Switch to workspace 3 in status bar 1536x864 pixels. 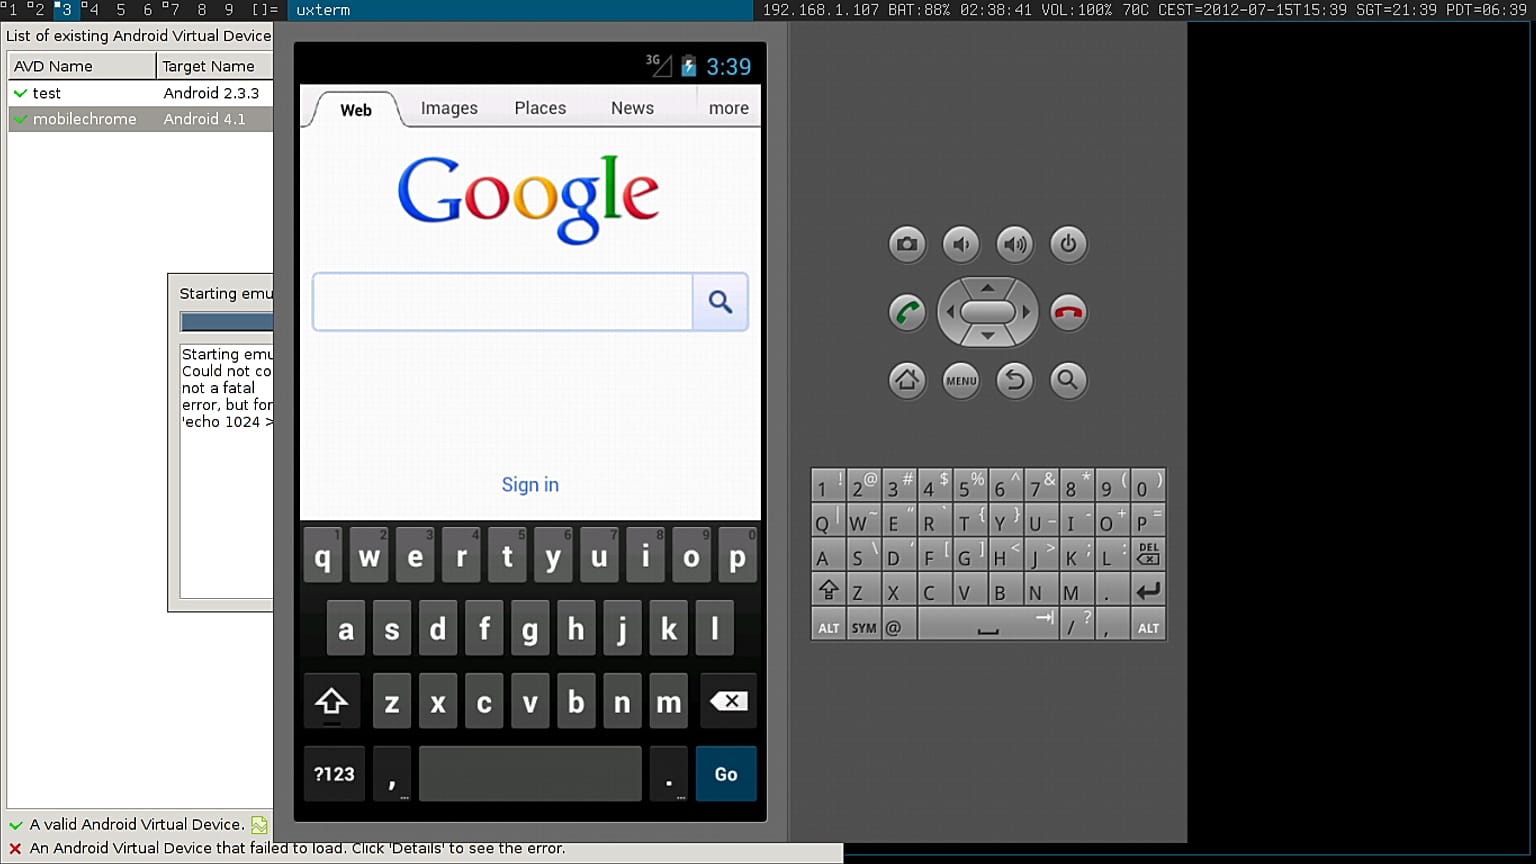(x=65, y=9)
